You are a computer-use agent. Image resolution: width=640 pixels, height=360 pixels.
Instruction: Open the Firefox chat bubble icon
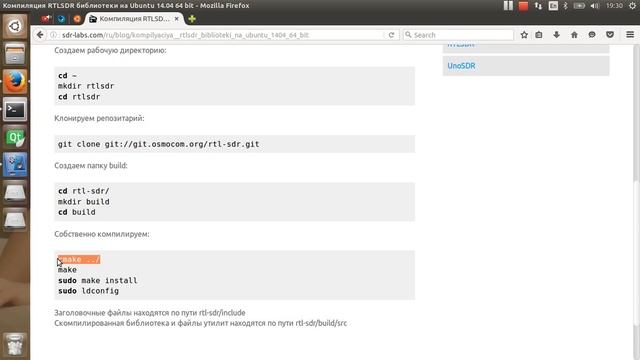(x=592, y=35)
